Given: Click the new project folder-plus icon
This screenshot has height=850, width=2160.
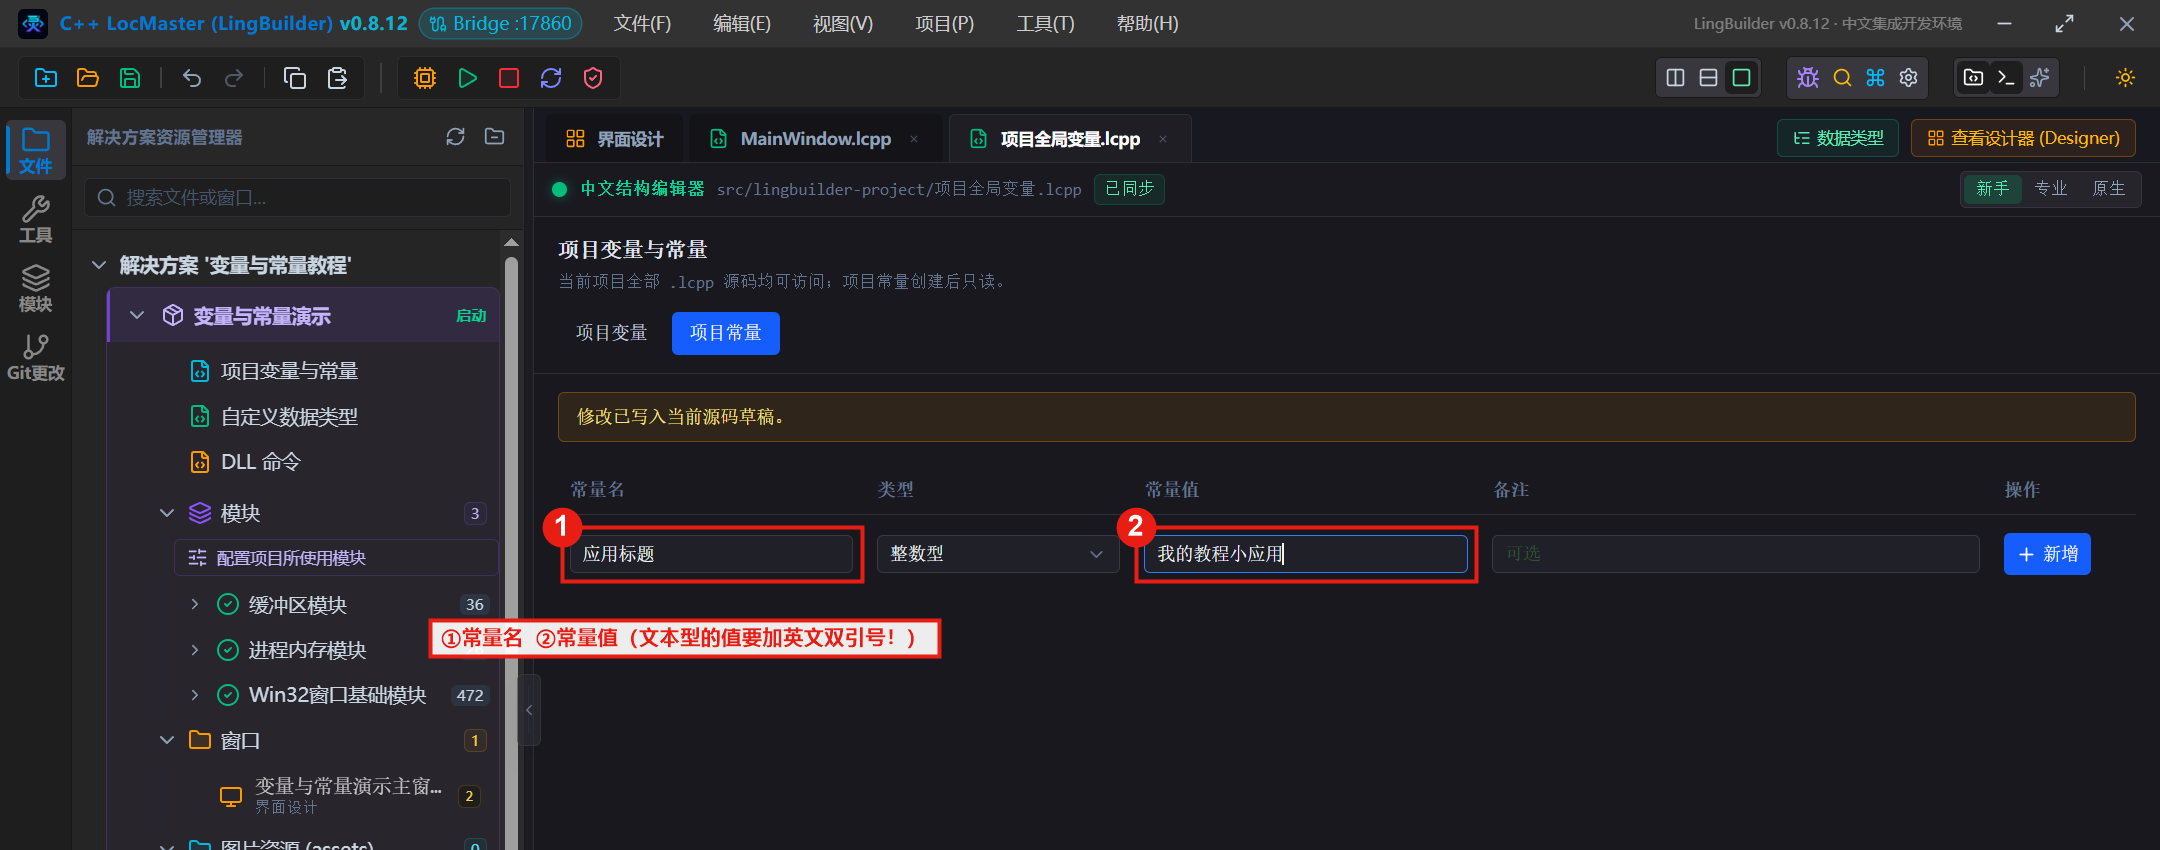Looking at the screenshot, I should click(46, 78).
